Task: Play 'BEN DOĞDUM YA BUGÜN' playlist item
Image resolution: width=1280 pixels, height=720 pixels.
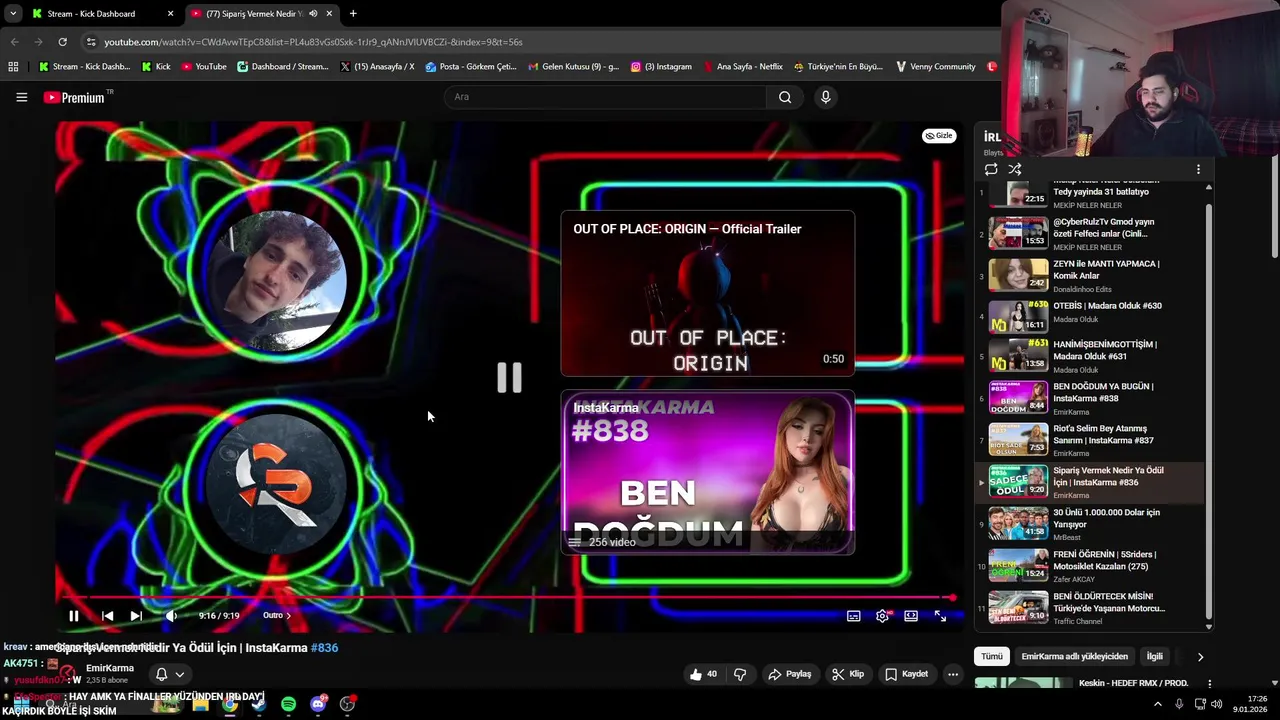Action: click(1090, 398)
